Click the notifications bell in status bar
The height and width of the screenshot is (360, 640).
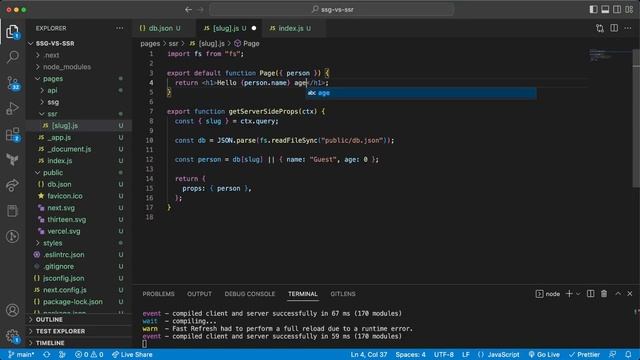628,354
